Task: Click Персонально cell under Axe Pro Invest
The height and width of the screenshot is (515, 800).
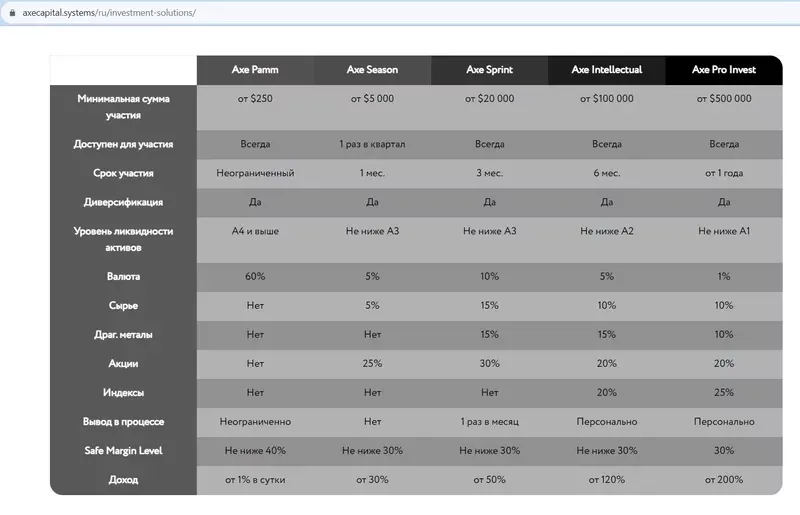Action: click(724, 422)
